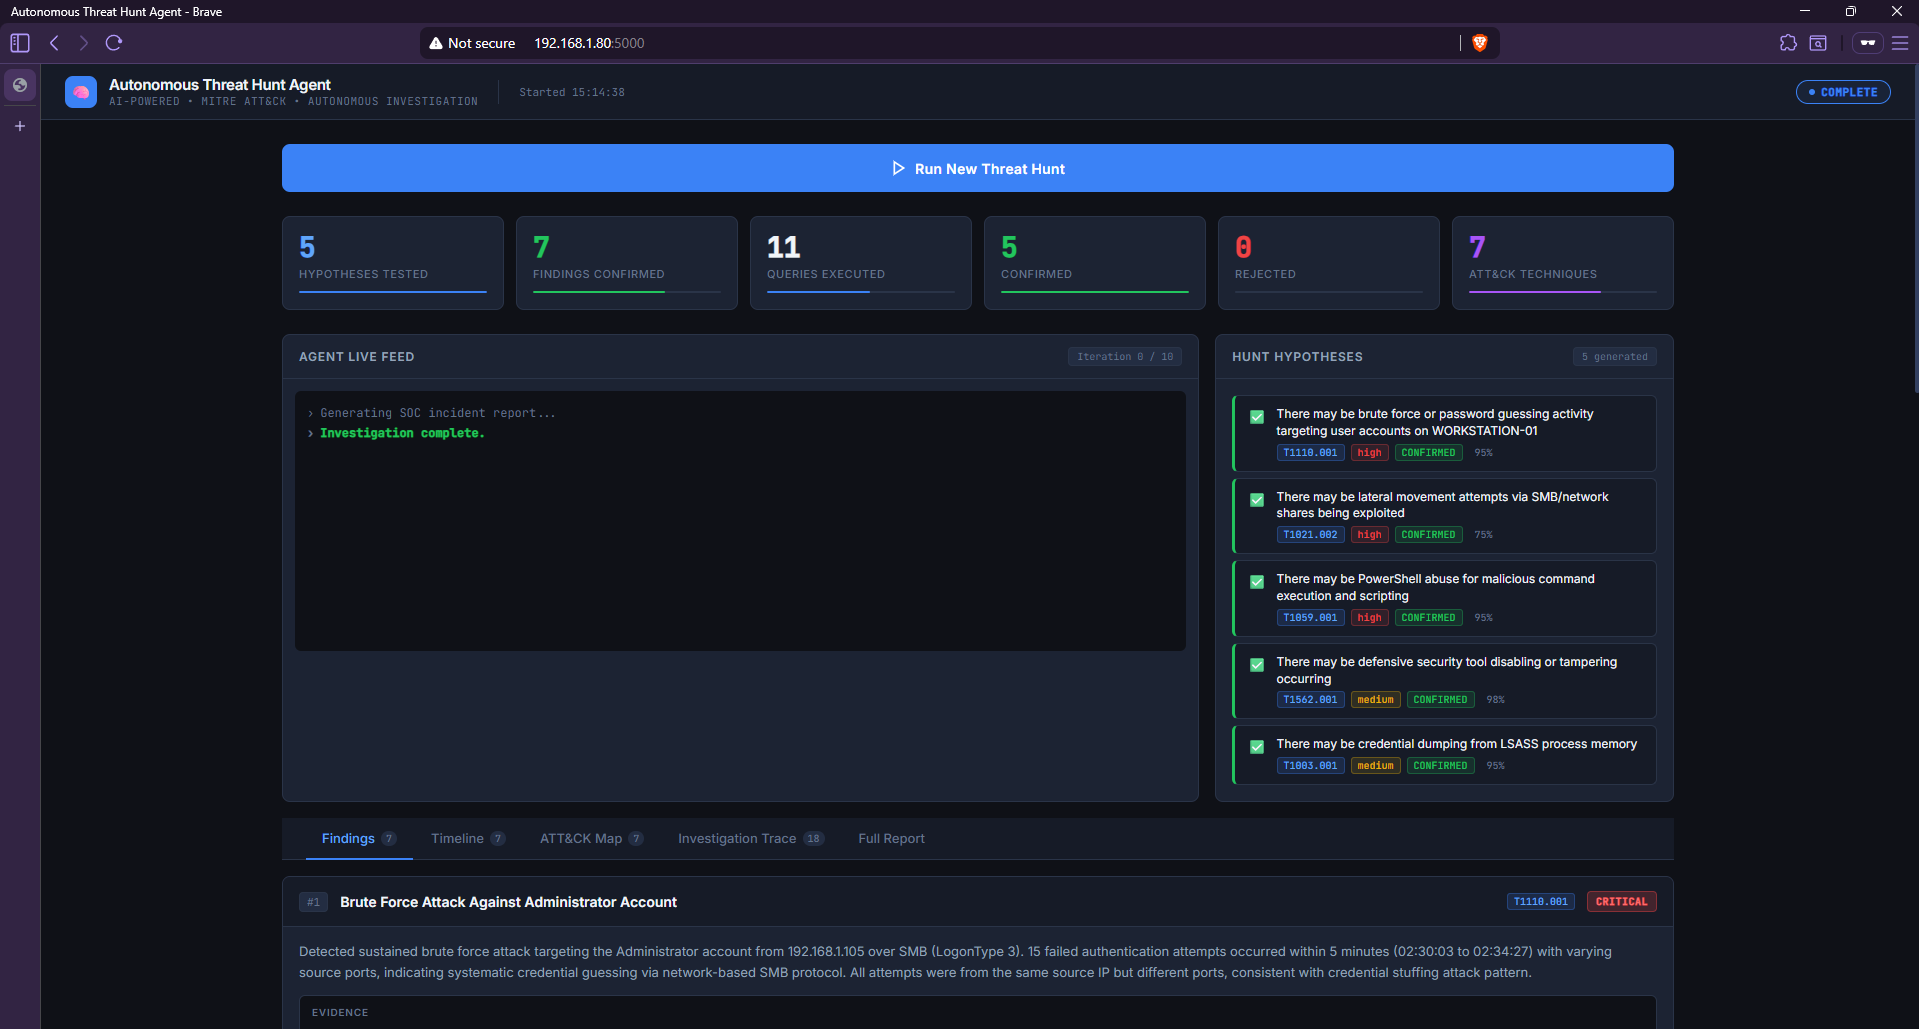
Task: Click the T1110.001 tag on finding #1
Action: coord(1541,902)
